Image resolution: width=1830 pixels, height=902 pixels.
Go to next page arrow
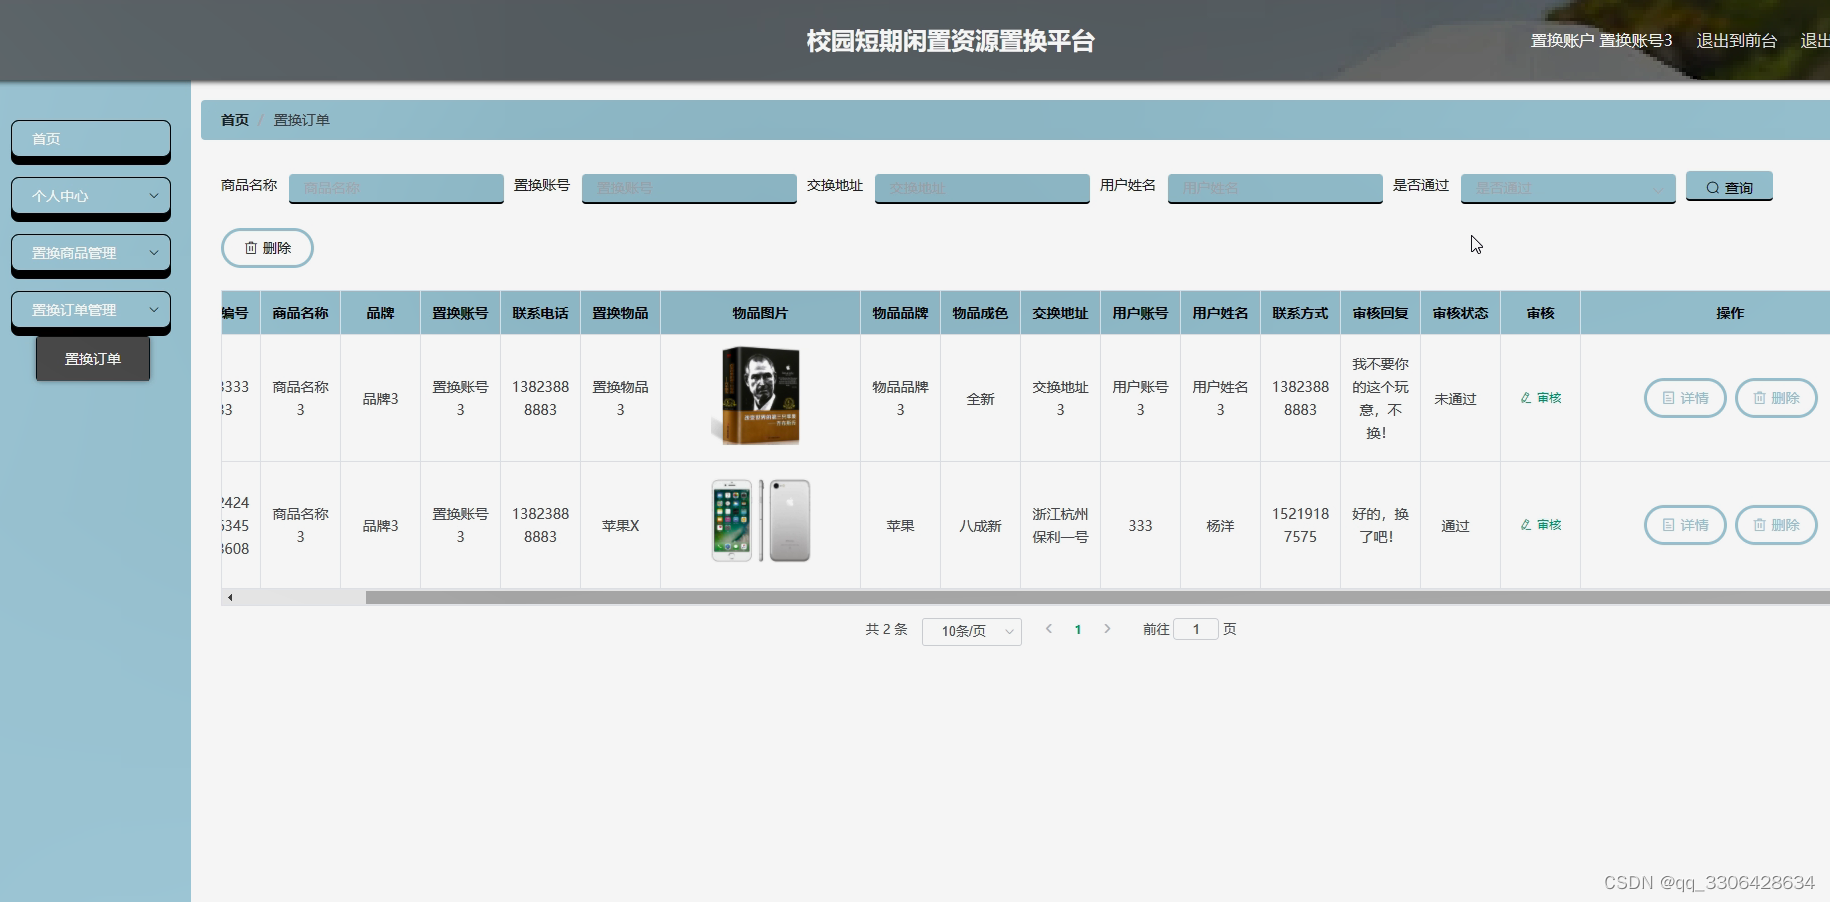(x=1107, y=629)
